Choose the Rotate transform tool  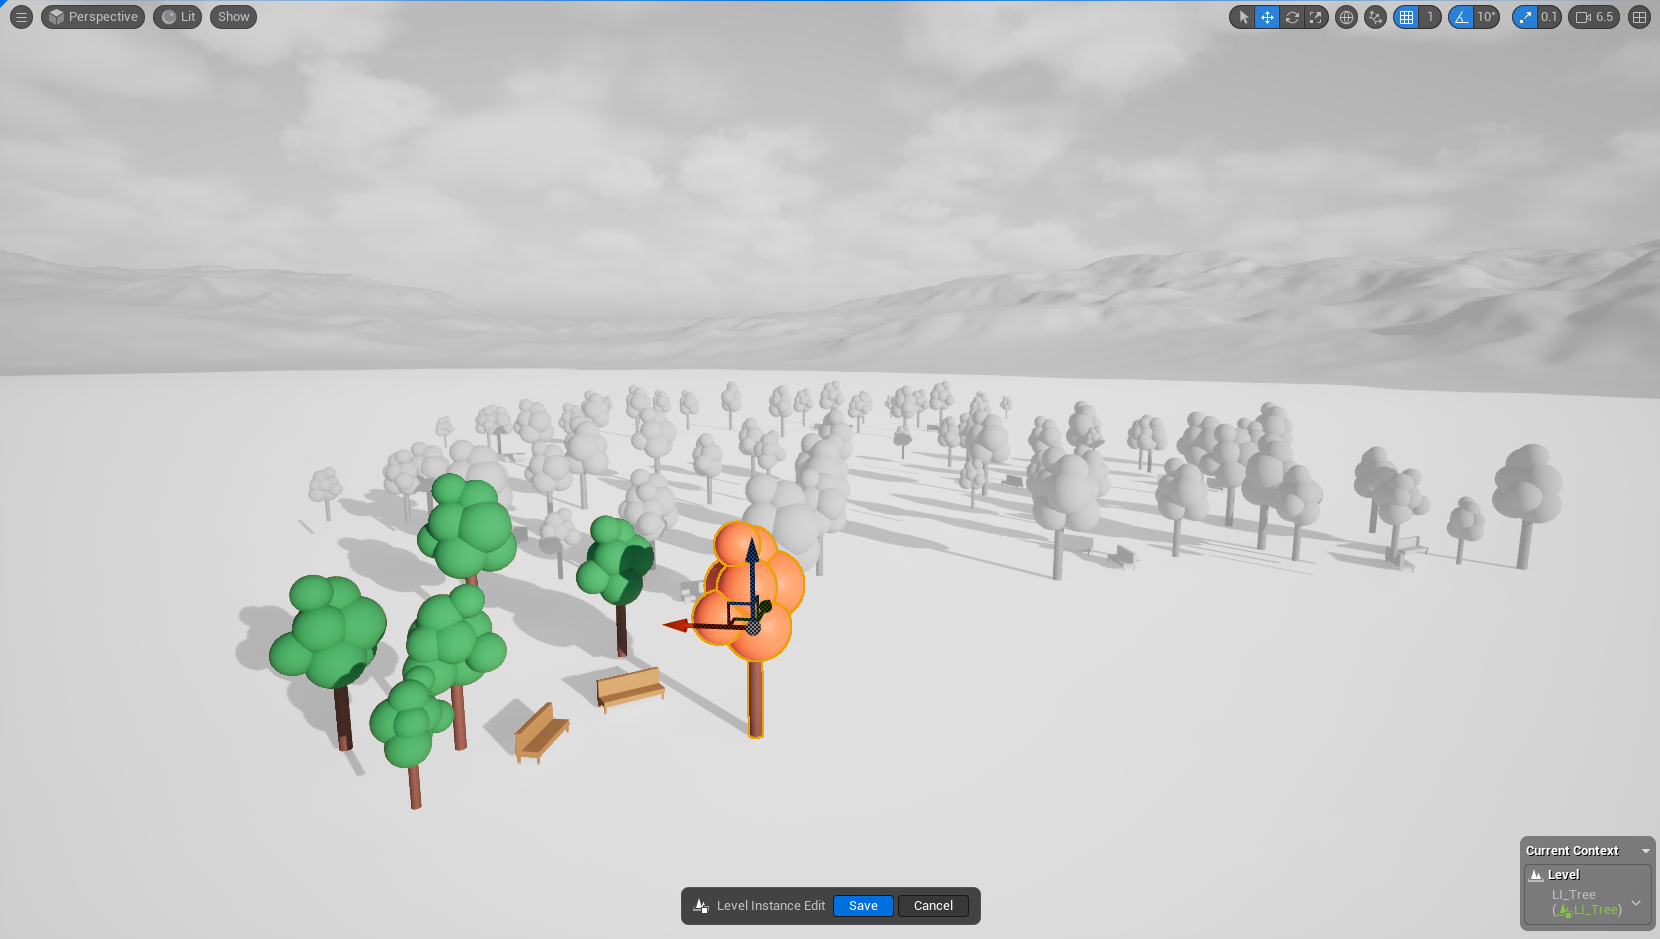(1292, 17)
